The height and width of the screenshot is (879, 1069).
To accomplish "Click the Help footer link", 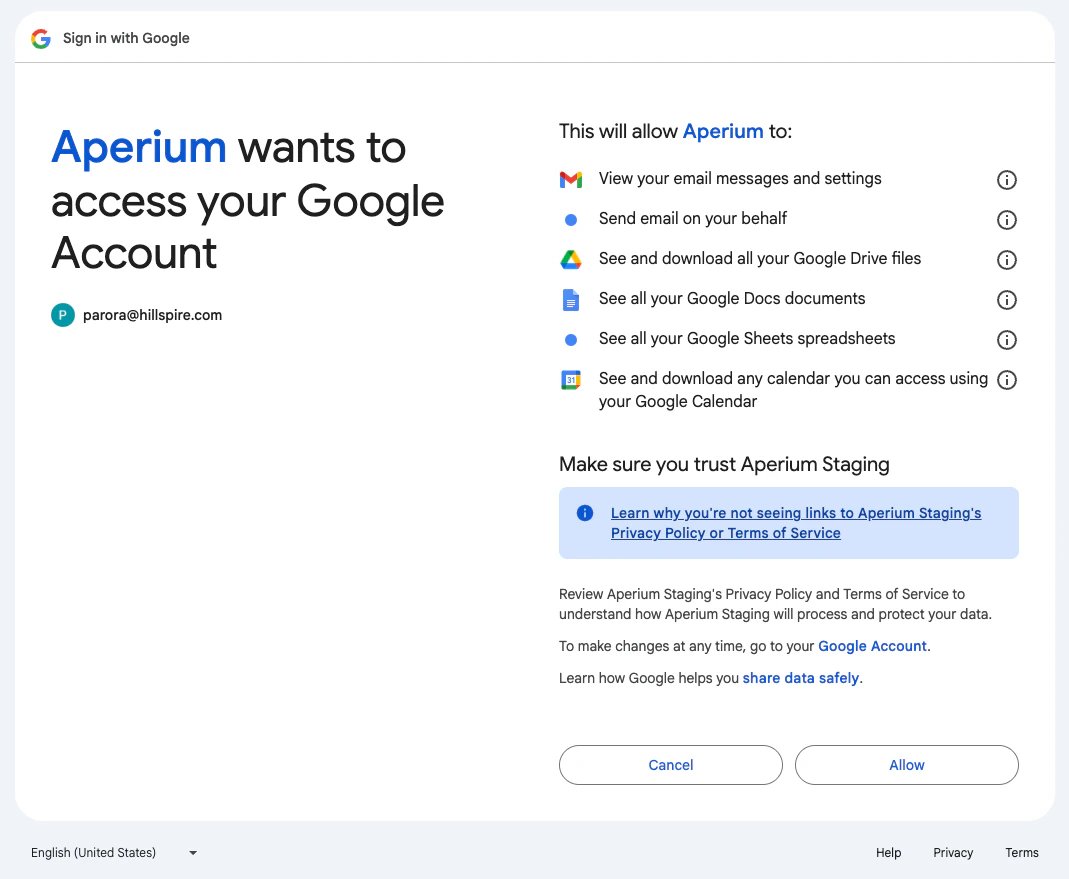I will [x=888, y=852].
